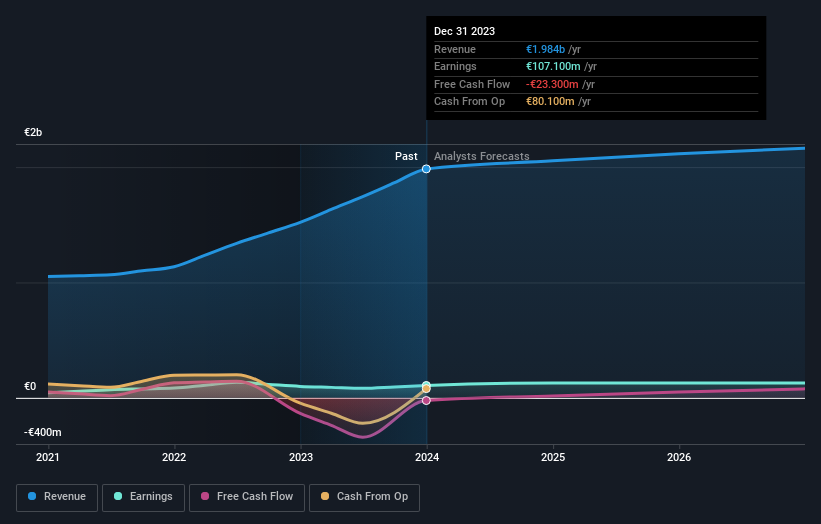The width and height of the screenshot is (821, 524).
Task: Select the Free Cash Flow data point at 2024
Action: (426, 400)
